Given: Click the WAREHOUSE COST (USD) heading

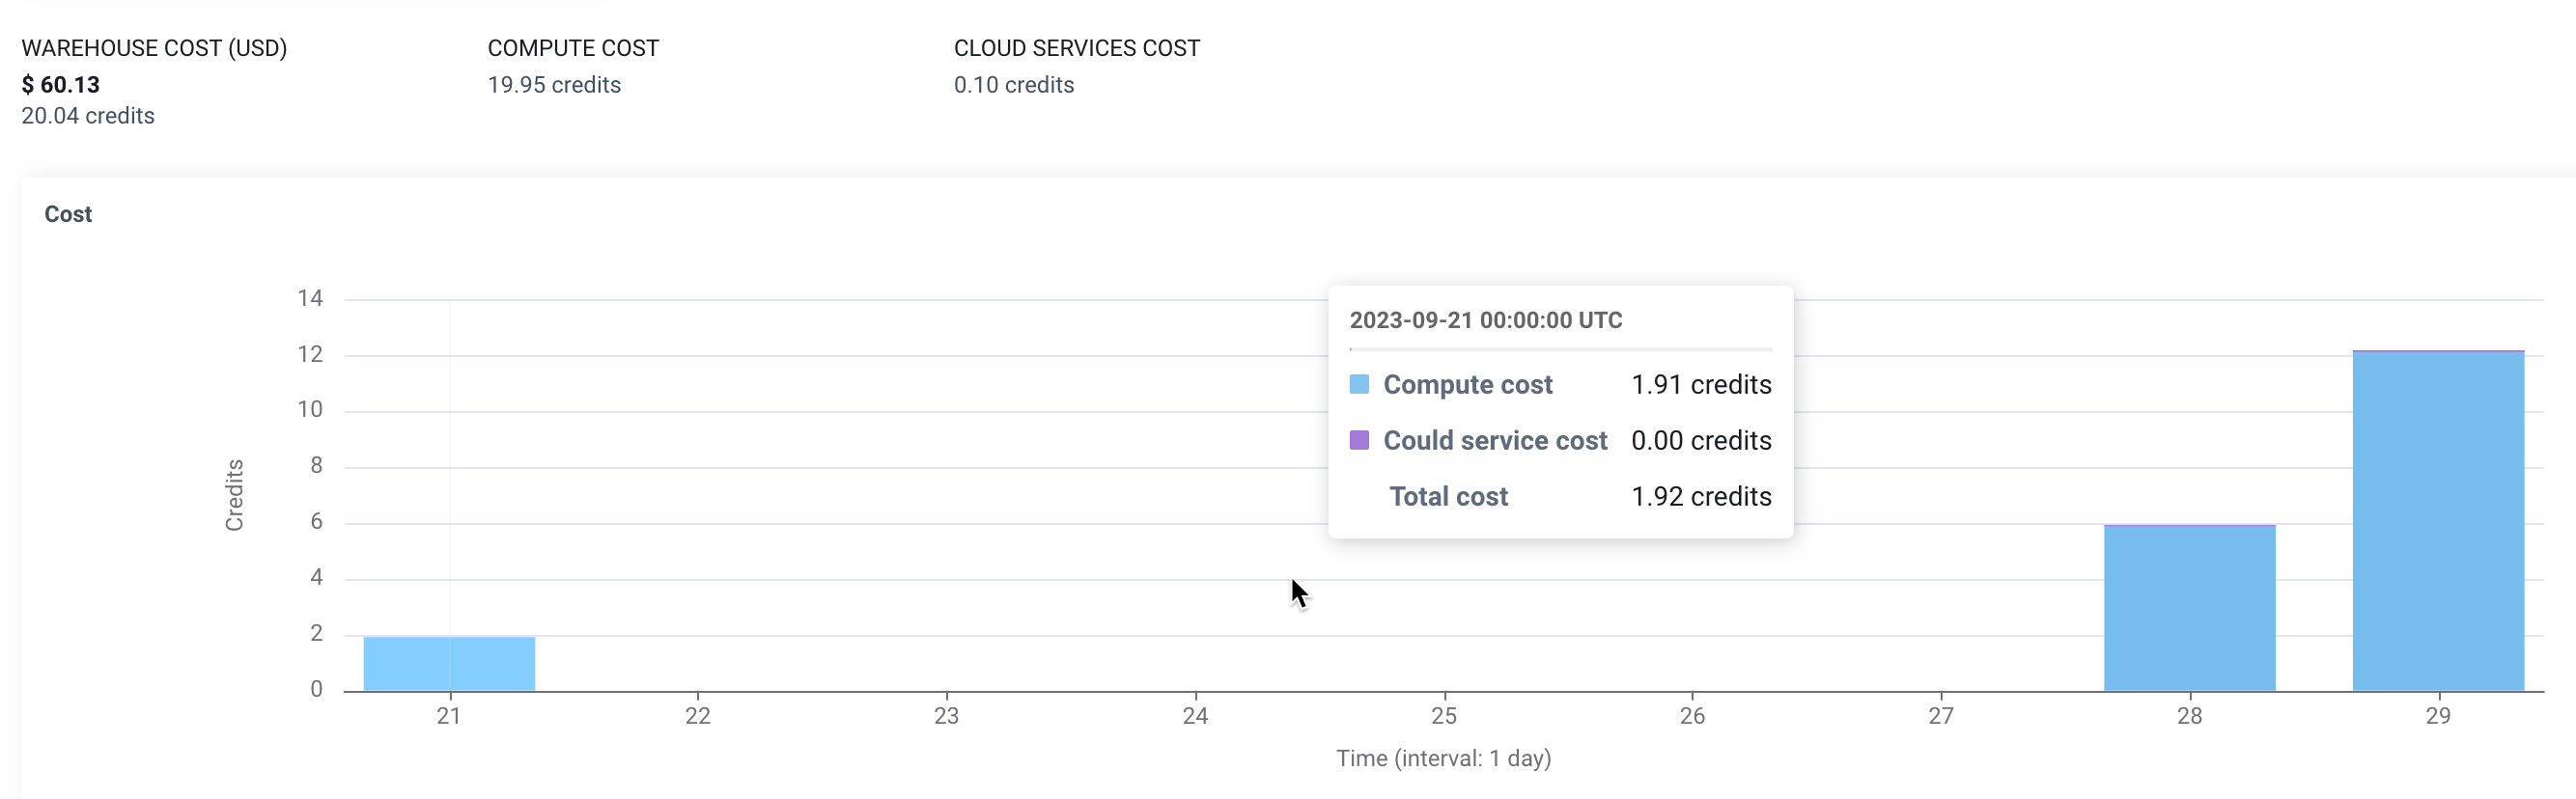Looking at the screenshot, I should pos(154,48).
